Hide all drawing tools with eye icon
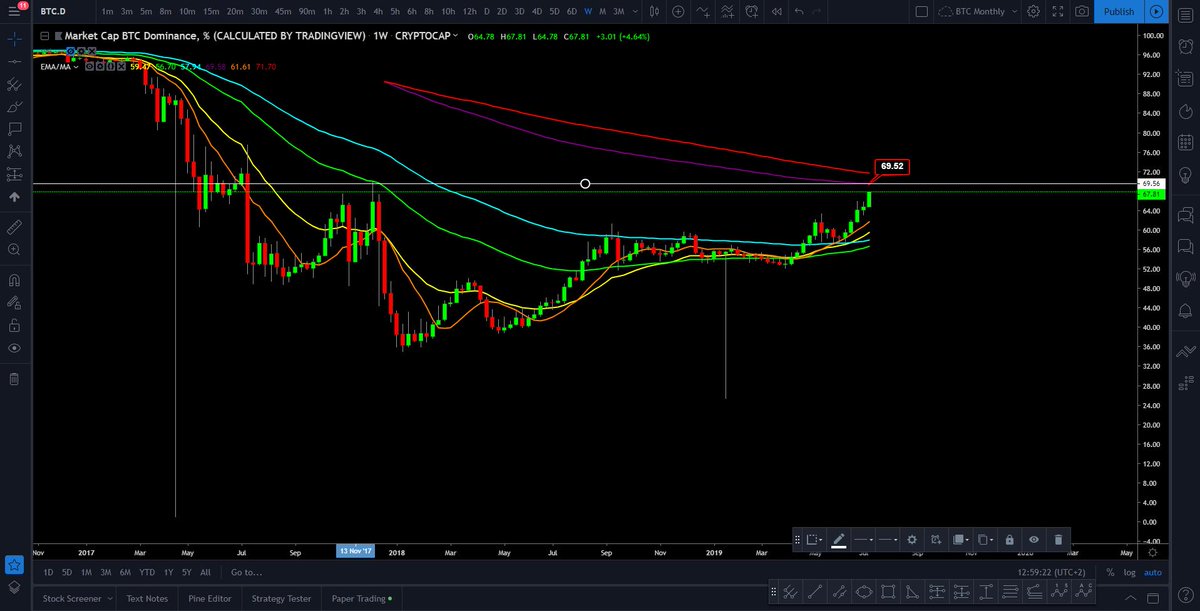The image size is (1200, 611). [x=14, y=348]
